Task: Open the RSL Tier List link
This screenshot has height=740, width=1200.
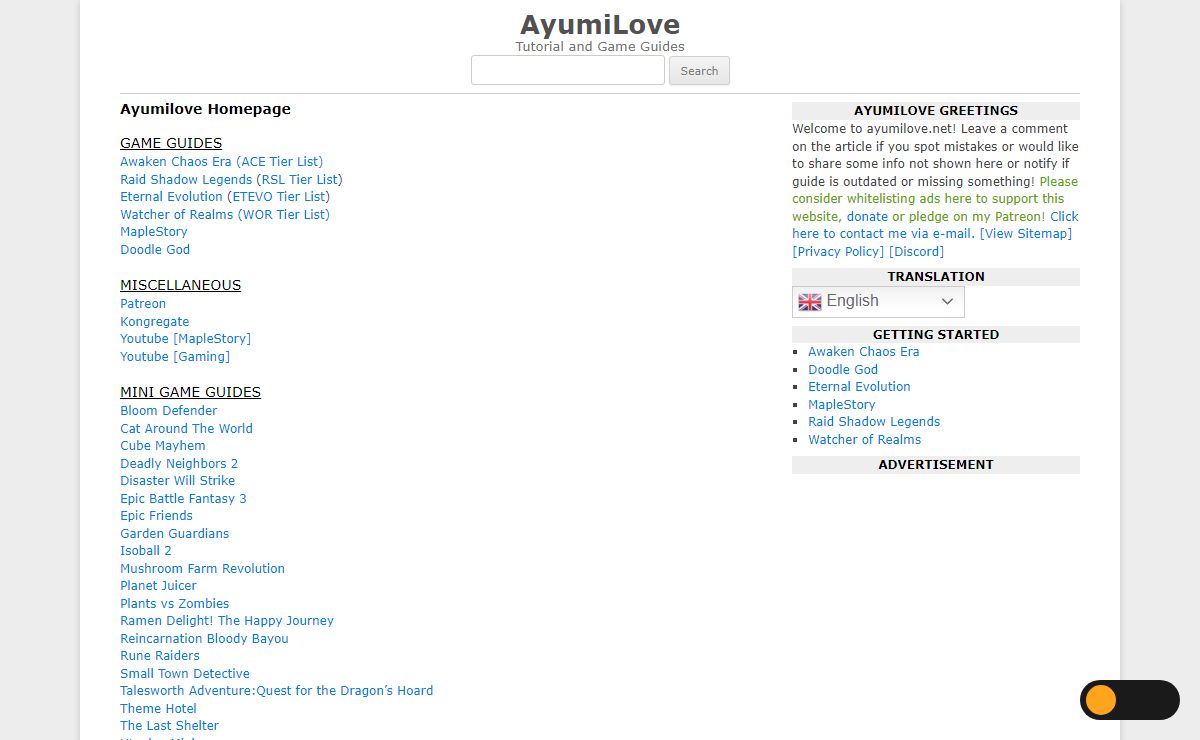Action: pos(299,180)
